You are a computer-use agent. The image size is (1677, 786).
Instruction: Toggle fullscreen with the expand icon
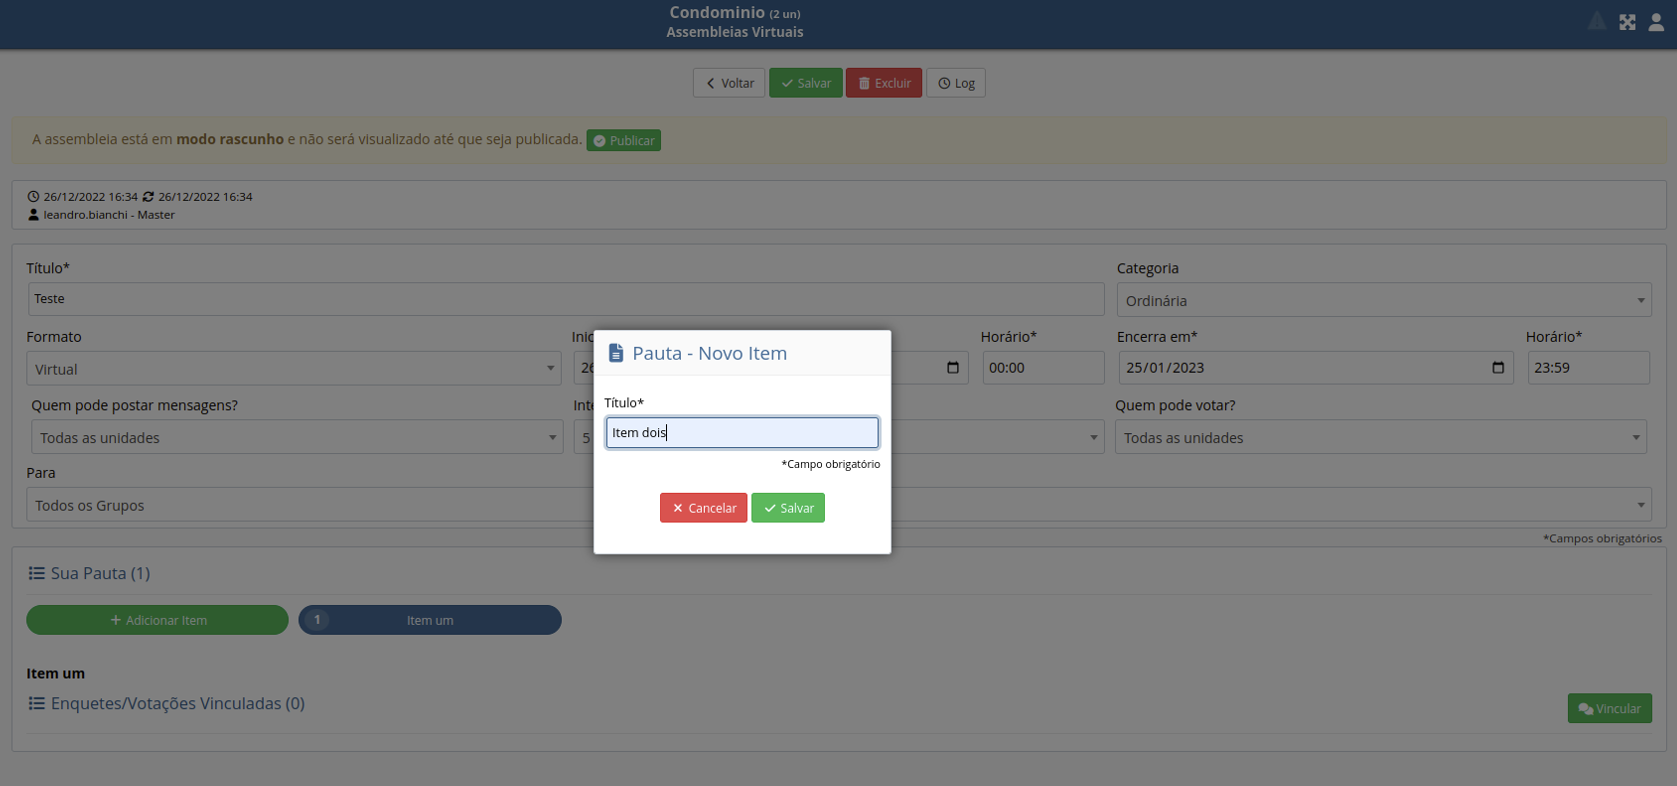point(1627,22)
